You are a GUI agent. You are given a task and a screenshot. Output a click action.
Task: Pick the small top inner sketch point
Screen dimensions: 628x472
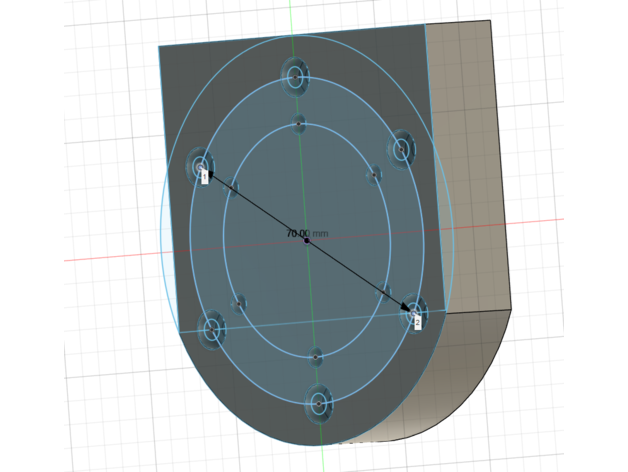(299, 123)
